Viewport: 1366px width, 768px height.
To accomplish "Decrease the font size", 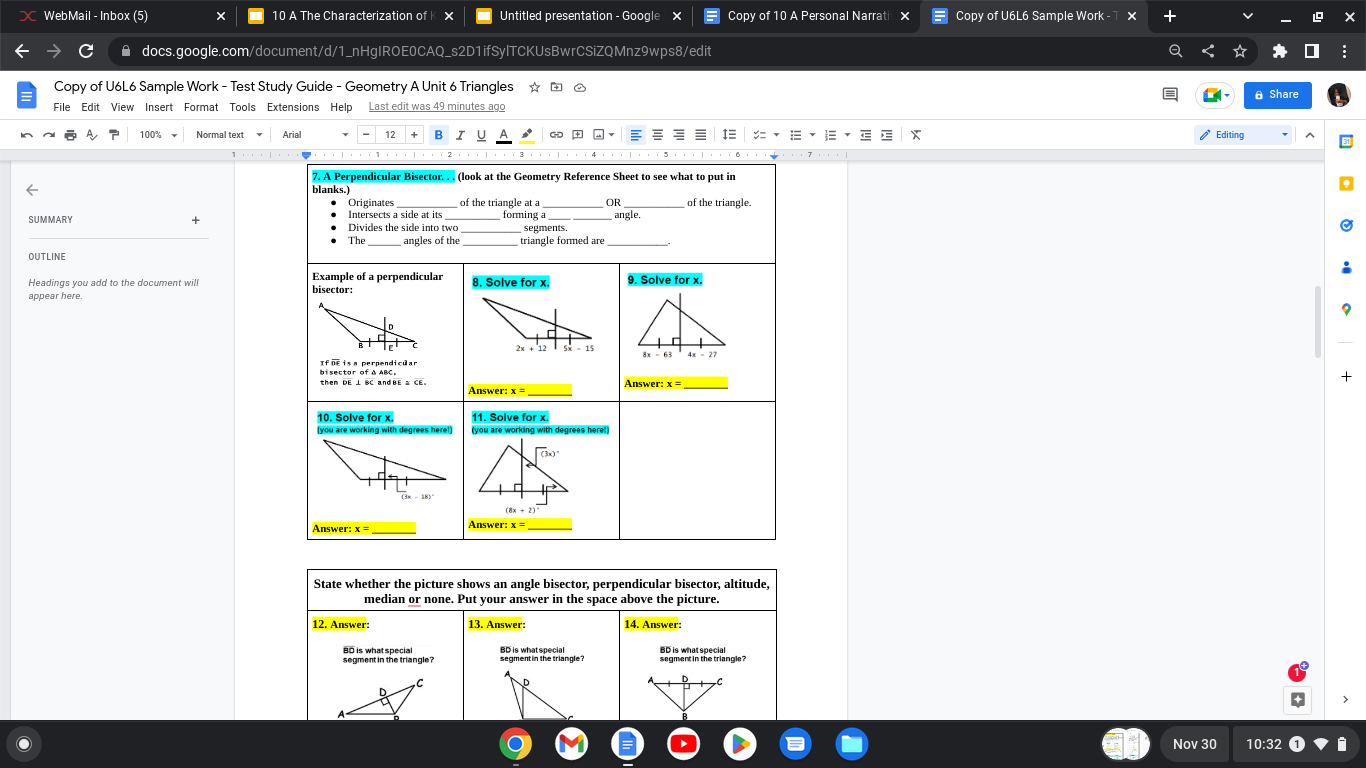I will click(367, 135).
